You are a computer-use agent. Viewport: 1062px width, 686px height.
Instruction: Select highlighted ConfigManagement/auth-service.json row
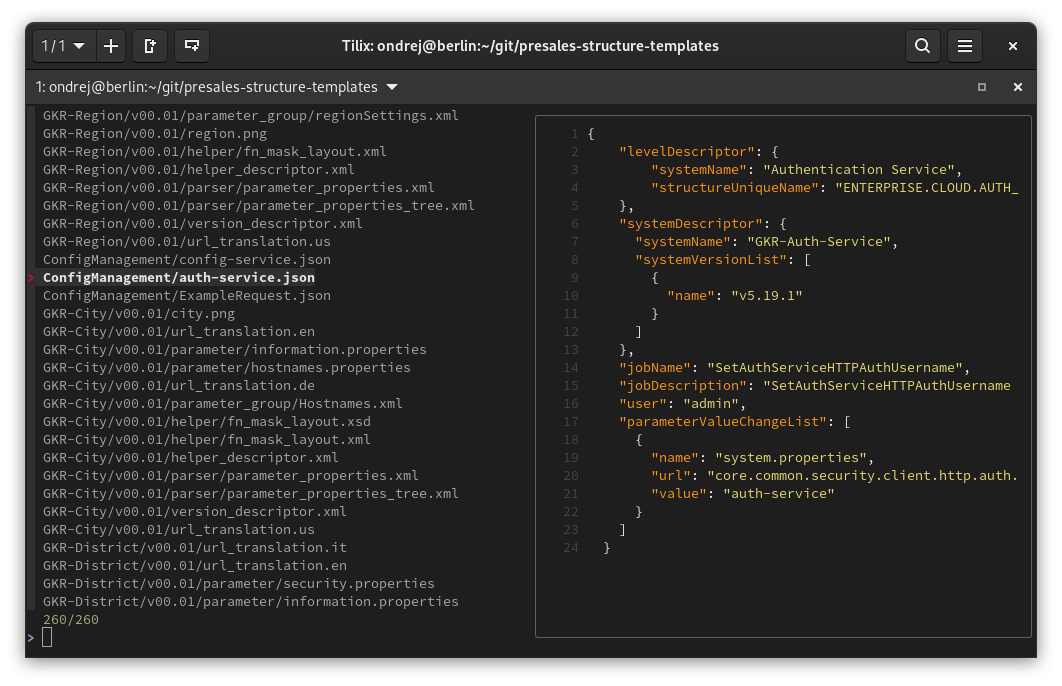tap(179, 278)
